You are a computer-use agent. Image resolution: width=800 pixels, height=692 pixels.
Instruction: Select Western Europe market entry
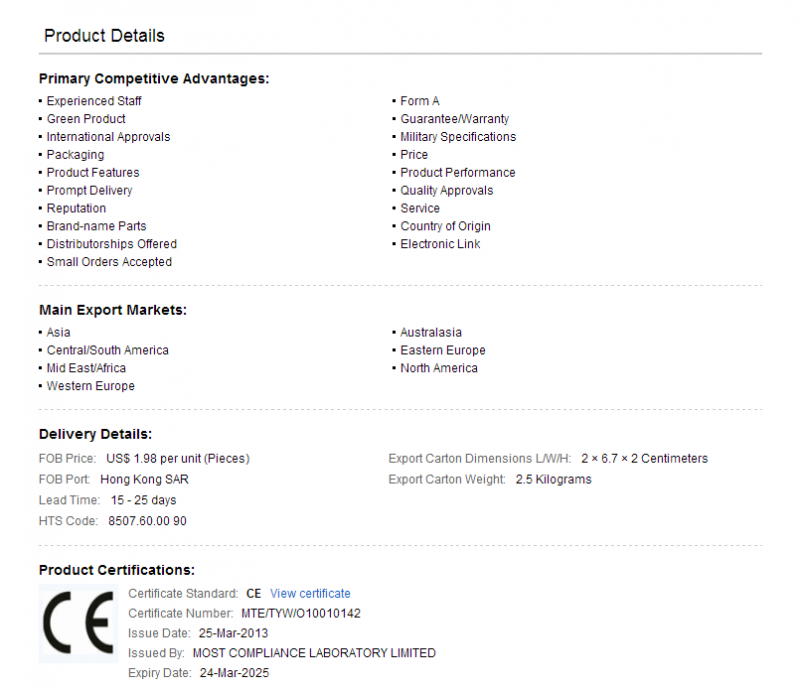[90, 386]
